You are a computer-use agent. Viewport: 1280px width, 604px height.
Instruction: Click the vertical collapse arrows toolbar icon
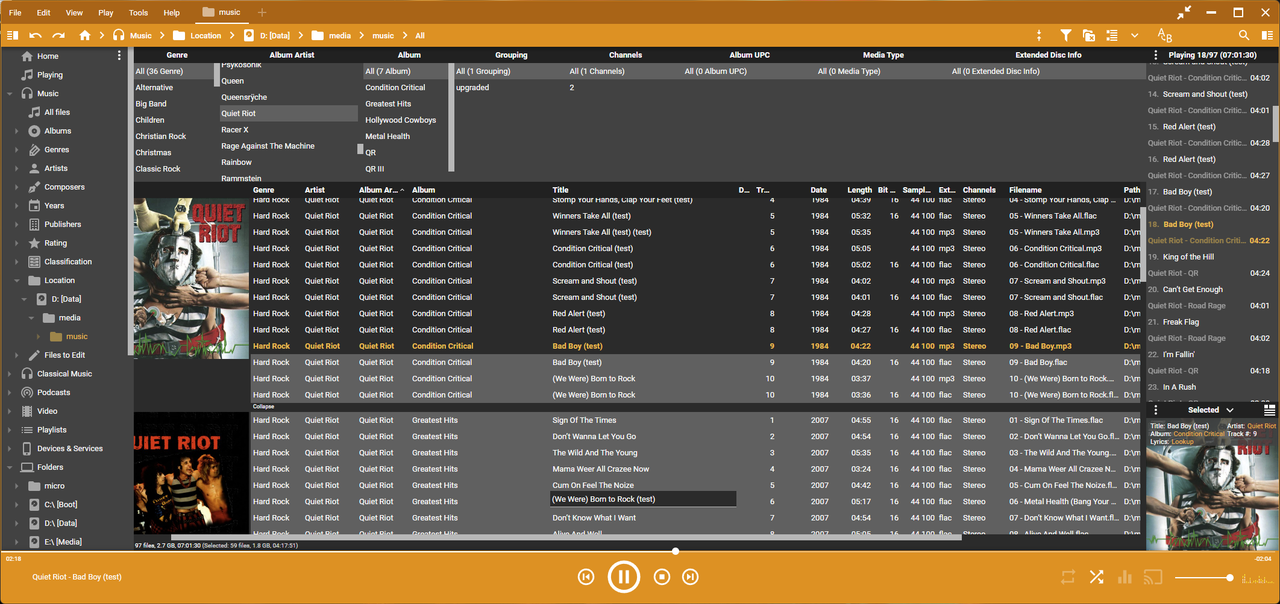(x=1039, y=35)
